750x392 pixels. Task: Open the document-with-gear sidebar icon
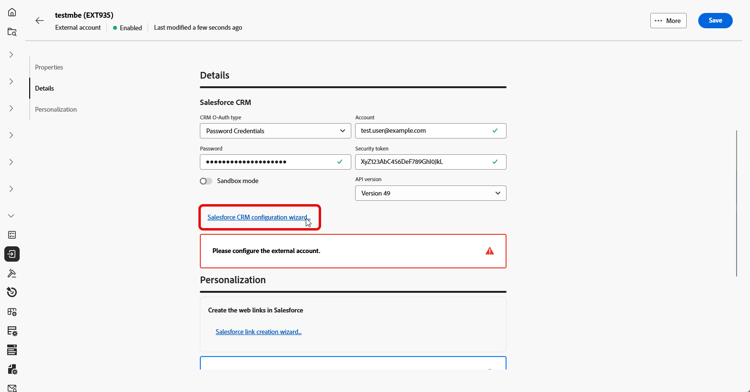pyautogui.click(x=12, y=369)
